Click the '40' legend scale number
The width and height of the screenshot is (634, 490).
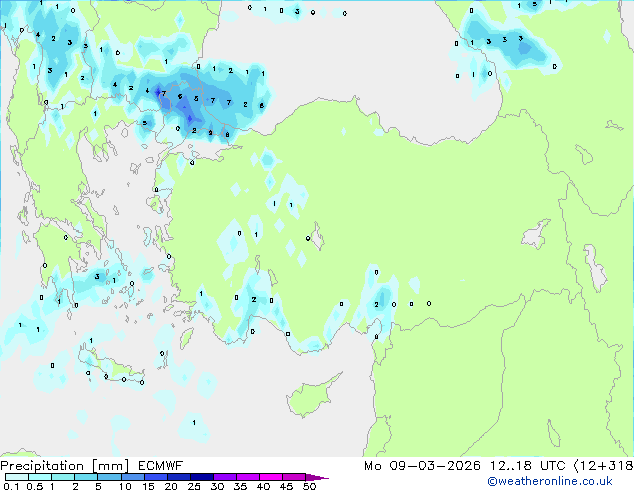click(x=263, y=486)
